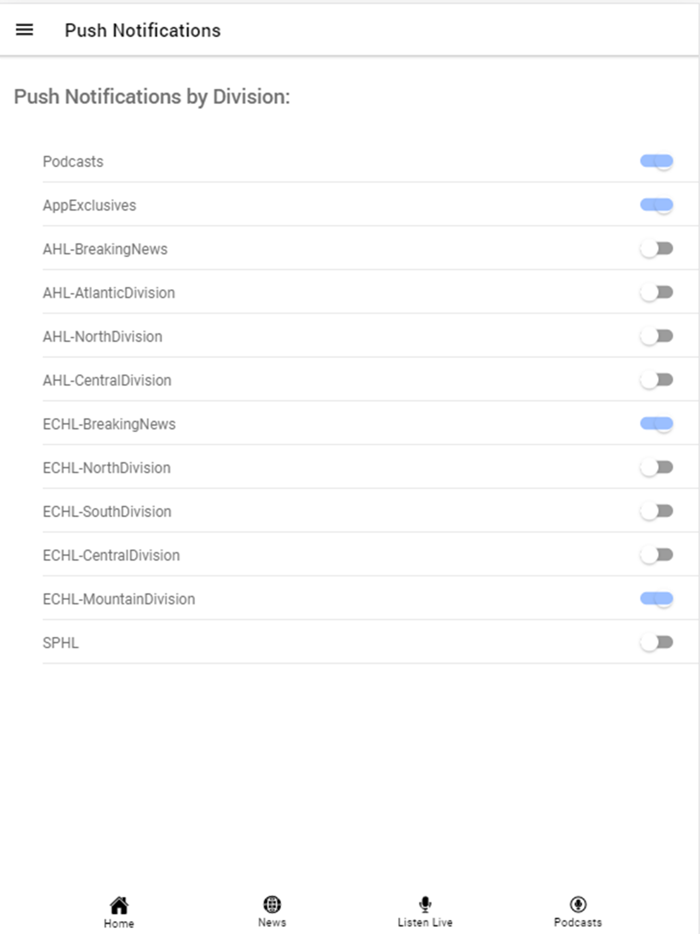Open the Listen Live tab label
This screenshot has width=700, height=934.
point(425,922)
